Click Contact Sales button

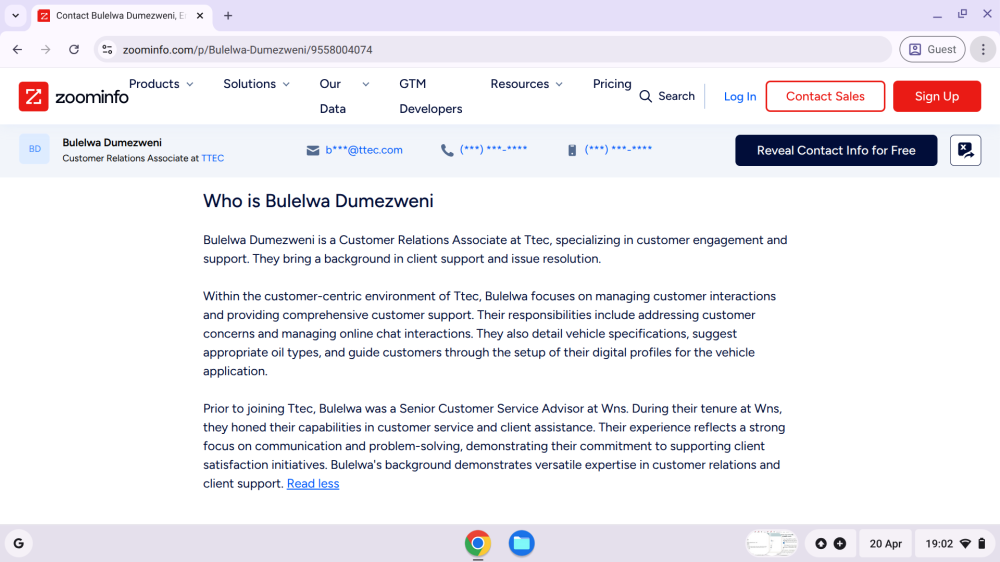pos(825,96)
